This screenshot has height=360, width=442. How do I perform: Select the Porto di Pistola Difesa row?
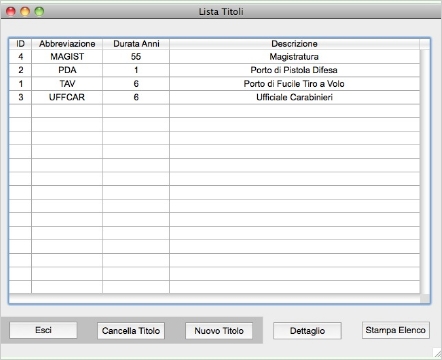[214, 70]
